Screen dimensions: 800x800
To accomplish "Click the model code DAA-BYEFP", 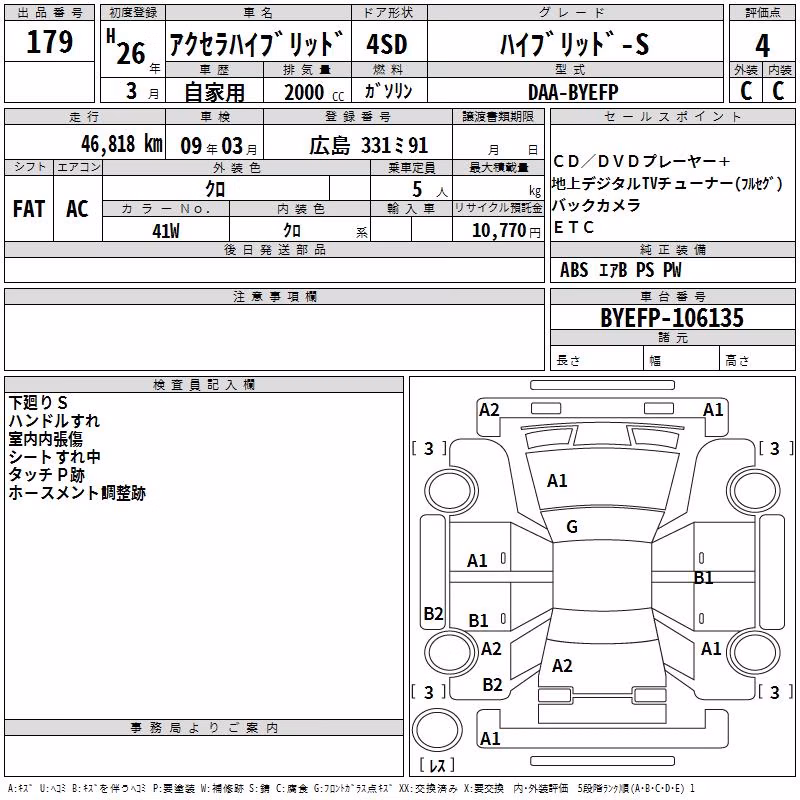I will [573, 92].
